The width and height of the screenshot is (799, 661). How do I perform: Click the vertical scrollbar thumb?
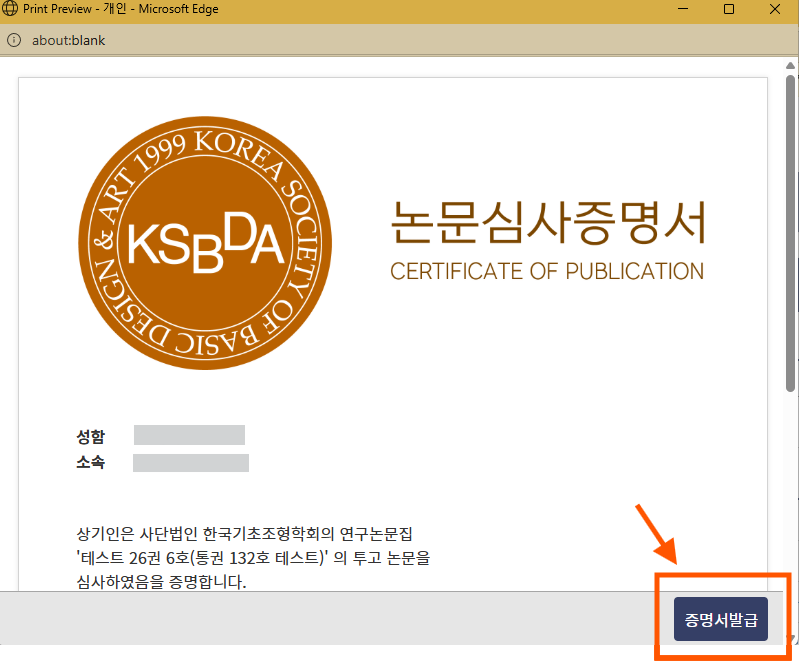coord(790,233)
